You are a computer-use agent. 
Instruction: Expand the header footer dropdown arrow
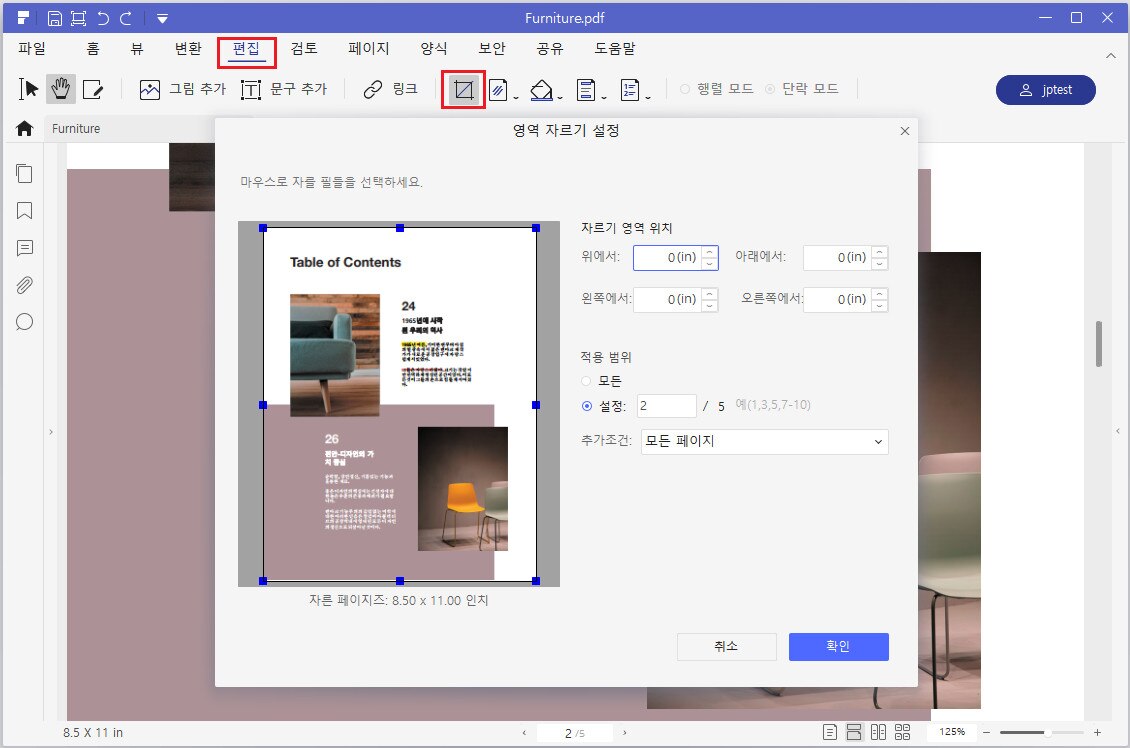tap(604, 97)
